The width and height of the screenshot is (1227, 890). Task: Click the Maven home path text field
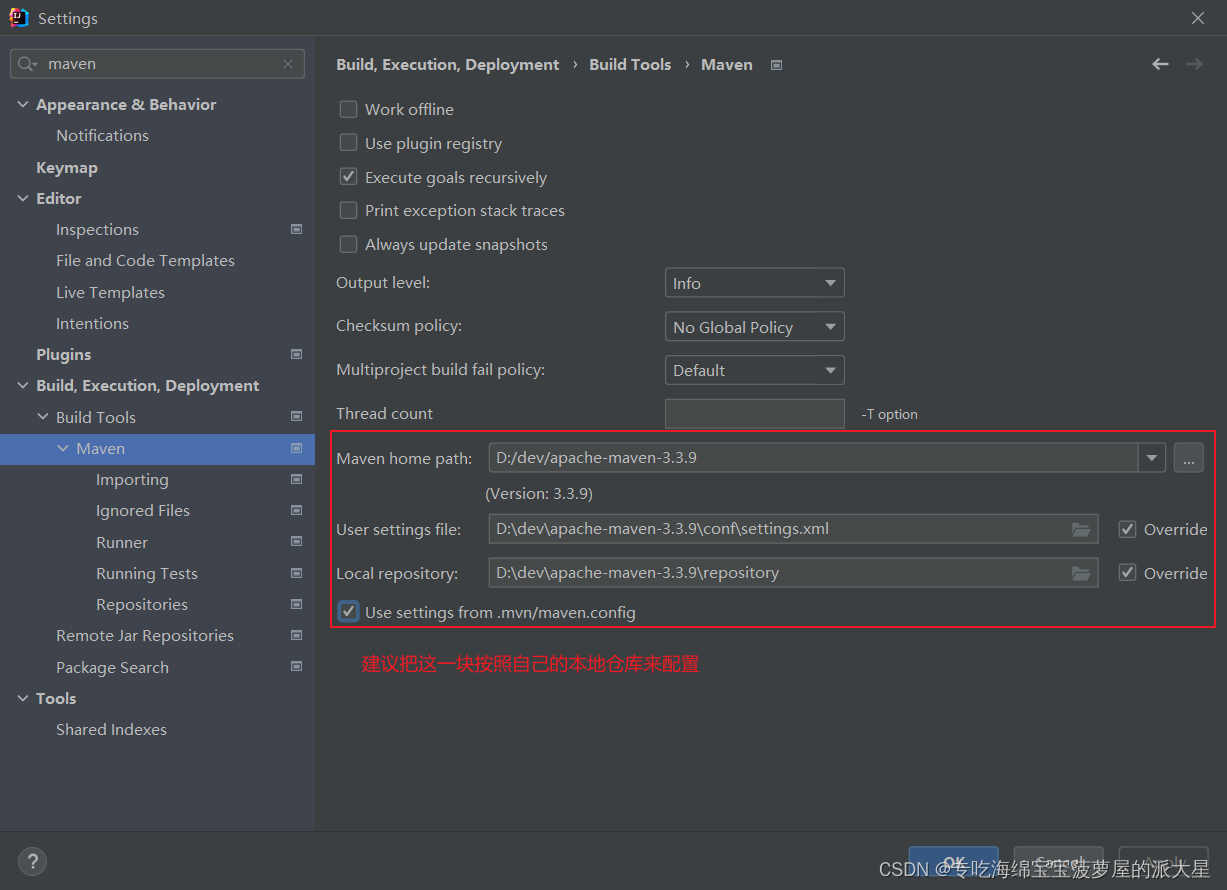(813, 458)
